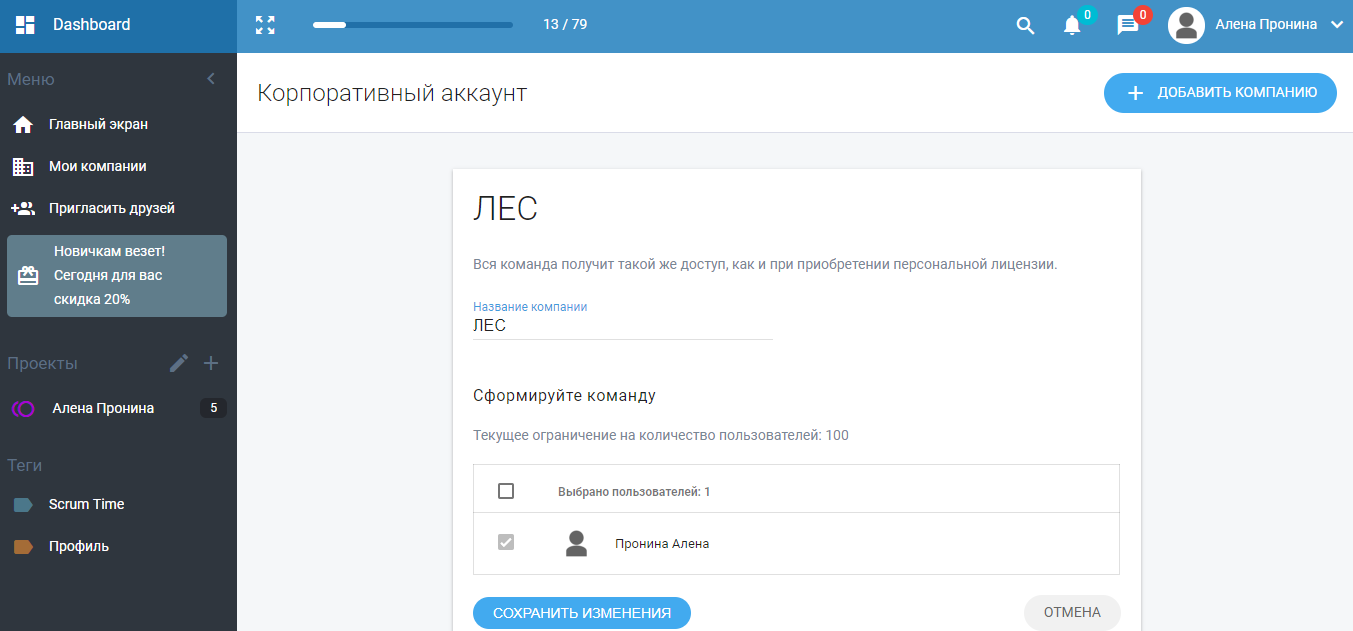This screenshot has height=631, width=1353.
Task: Toggle the Пронина Алена user checkbox
Action: tap(506, 543)
